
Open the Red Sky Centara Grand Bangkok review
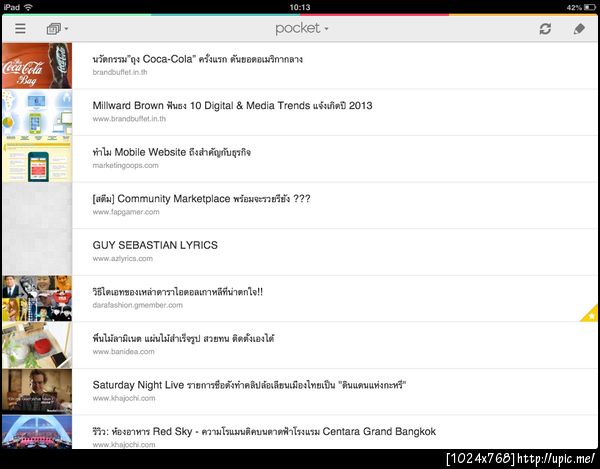tap(264, 432)
